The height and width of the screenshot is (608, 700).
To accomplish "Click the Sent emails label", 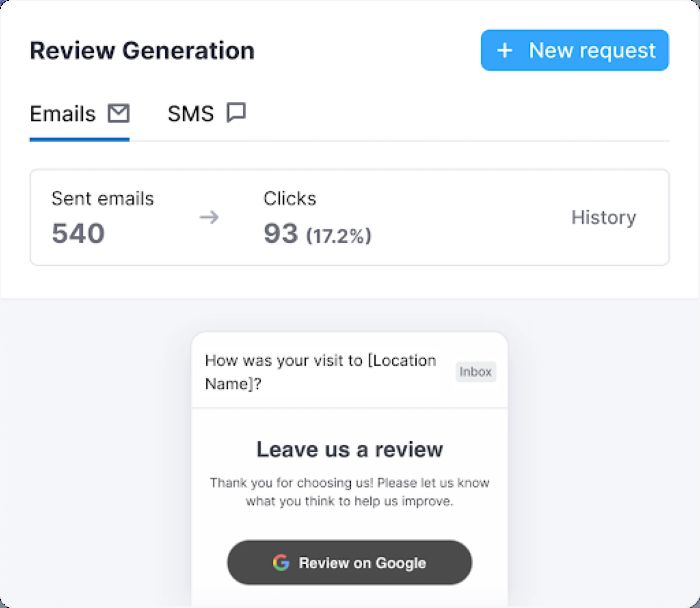I will (x=103, y=198).
